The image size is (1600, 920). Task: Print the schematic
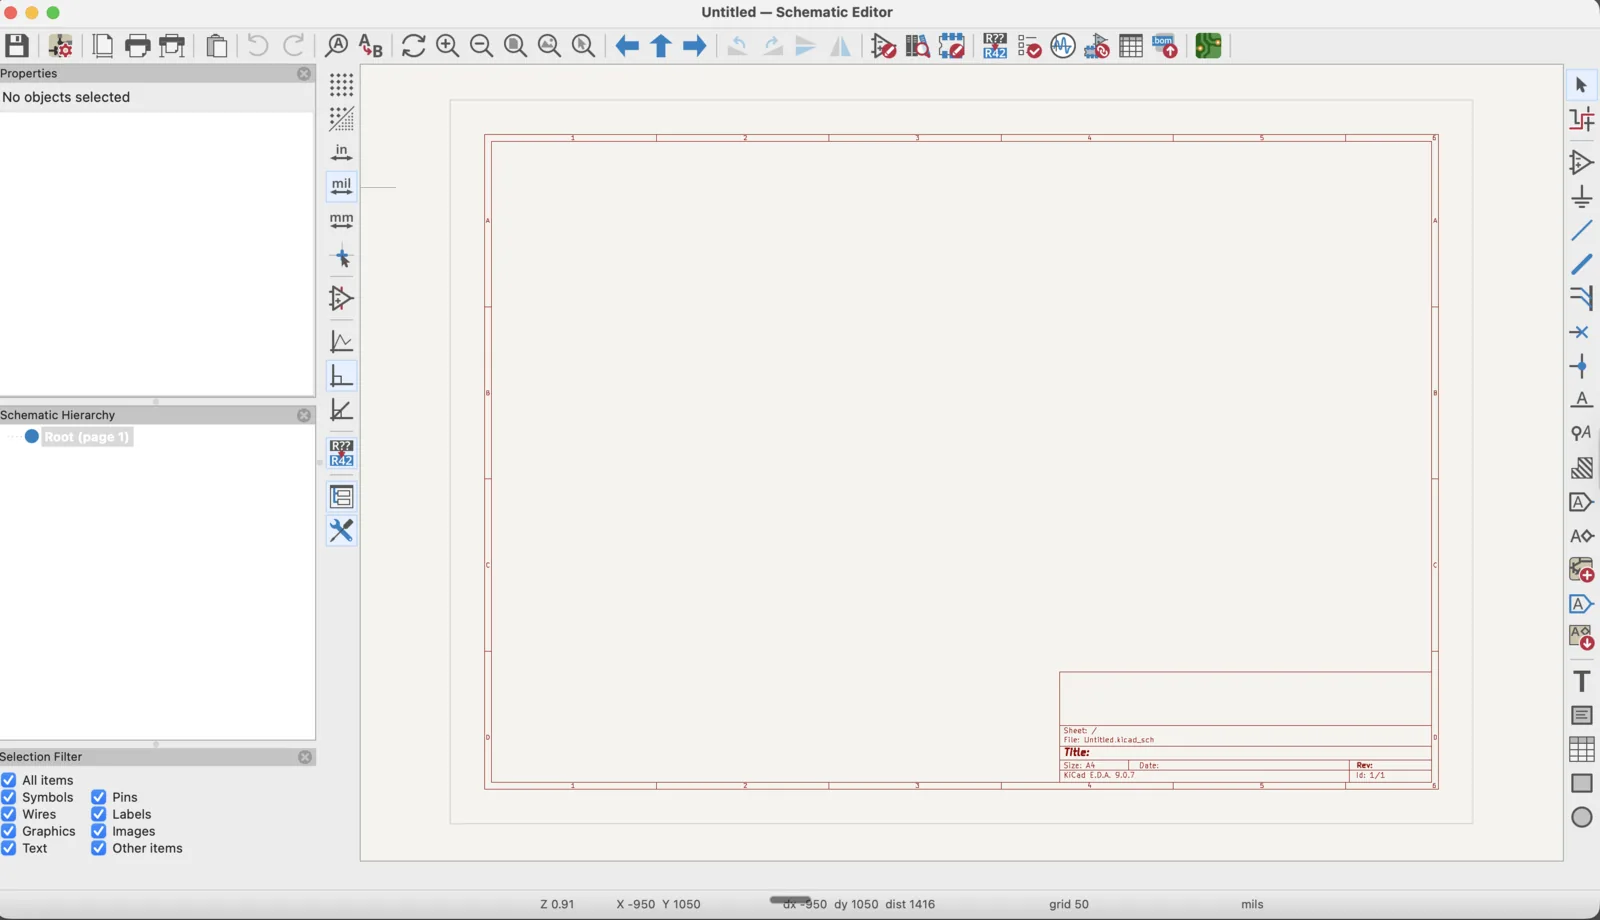coord(137,45)
